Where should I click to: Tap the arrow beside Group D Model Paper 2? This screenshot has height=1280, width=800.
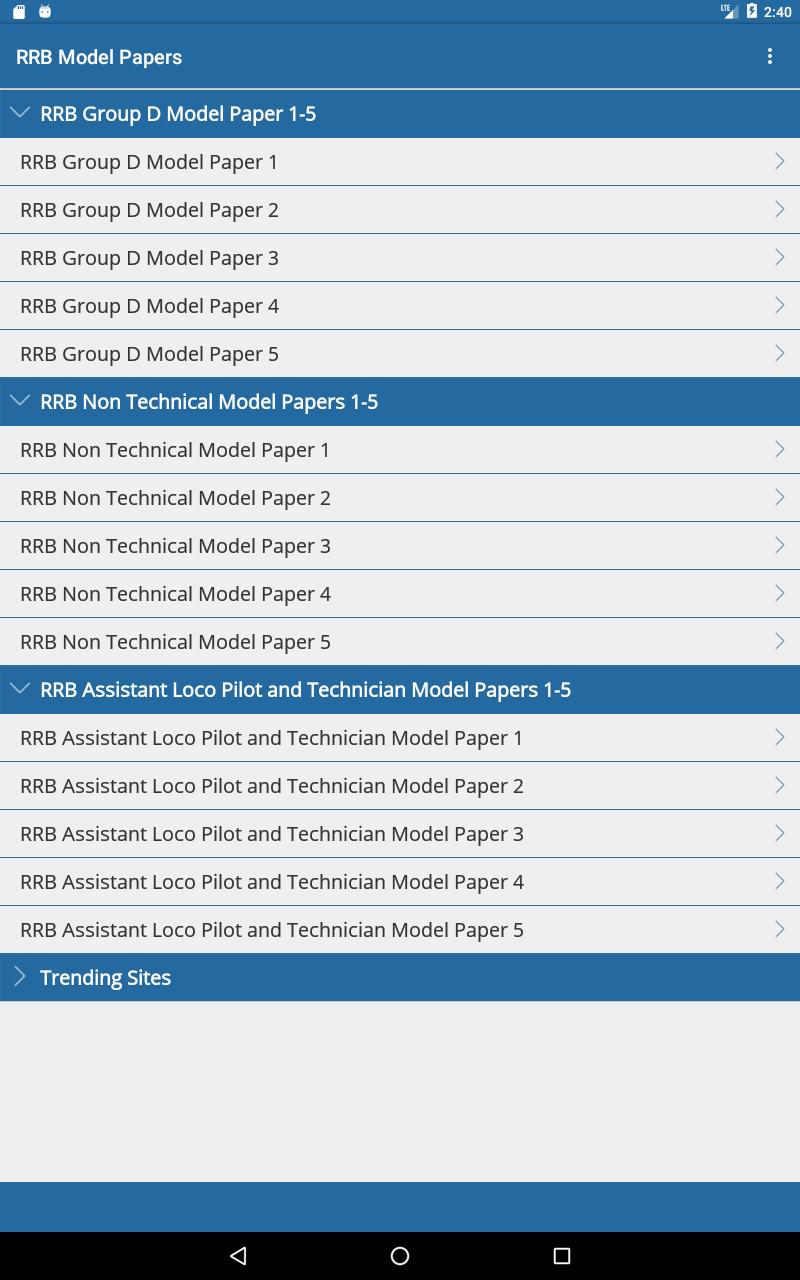(780, 209)
